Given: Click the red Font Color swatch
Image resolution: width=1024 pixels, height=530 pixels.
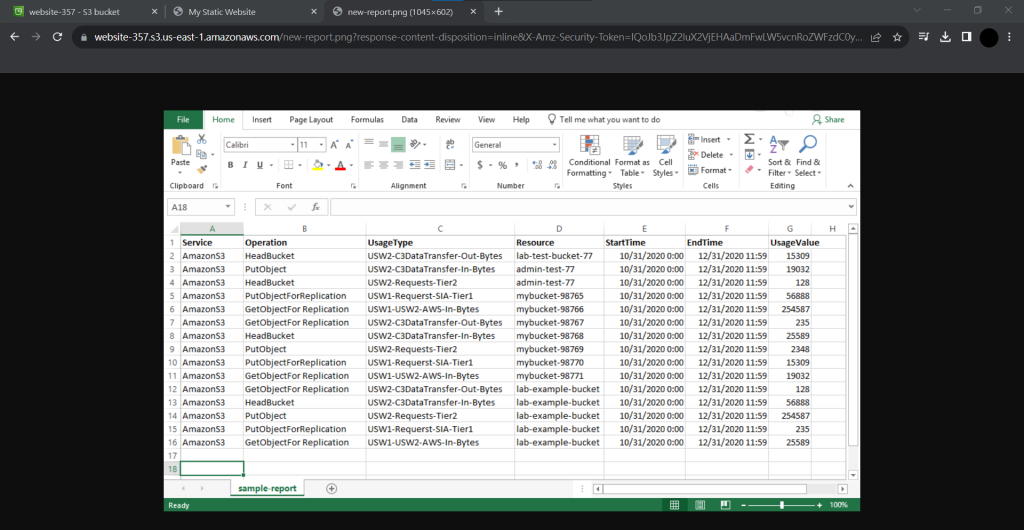Looking at the screenshot, I should pyautogui.click(x=340, y=165).
